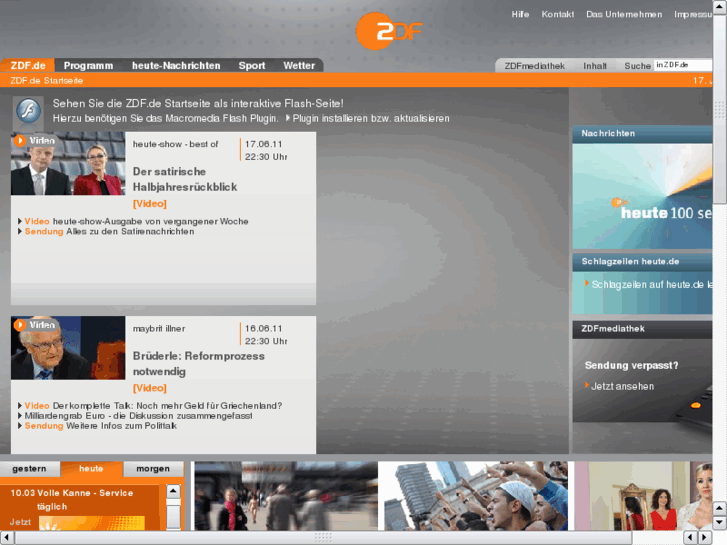Open the Programm tab

[x=88, y=65]
